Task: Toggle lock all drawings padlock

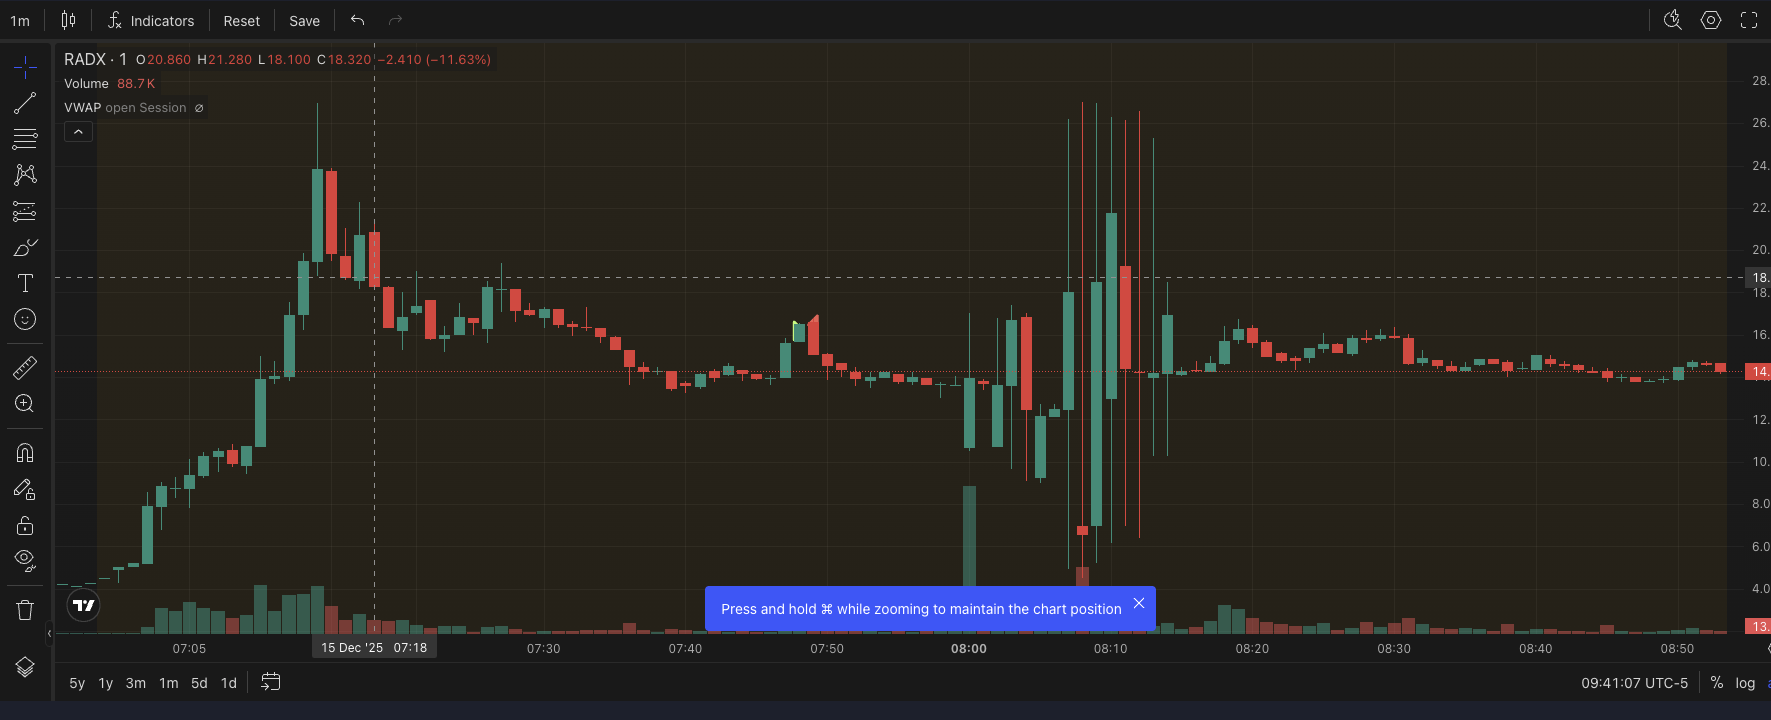Action: point(25,525)
